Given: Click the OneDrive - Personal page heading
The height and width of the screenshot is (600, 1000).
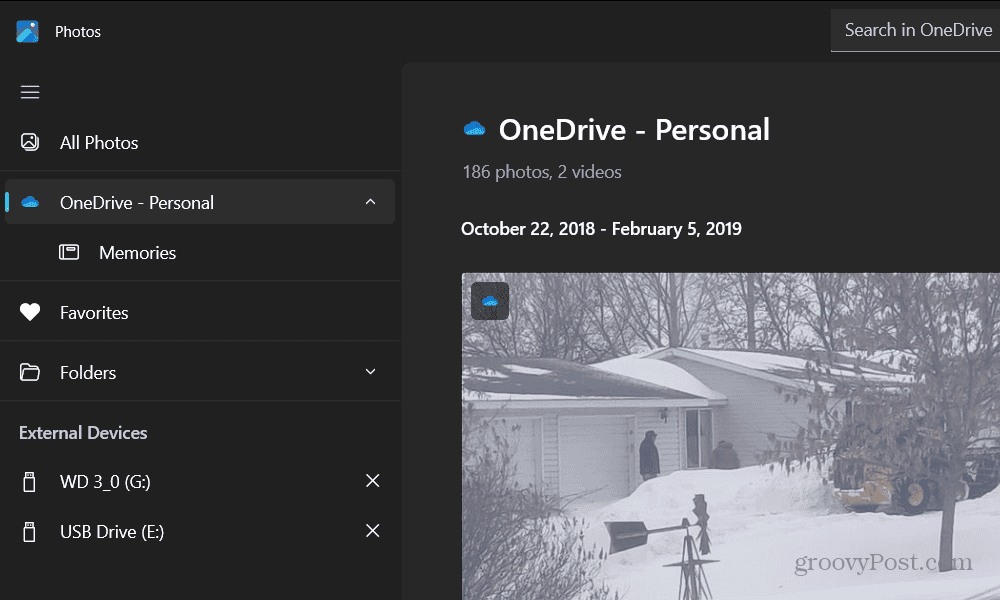Looking at the screenshot, I should pos(635,130).
